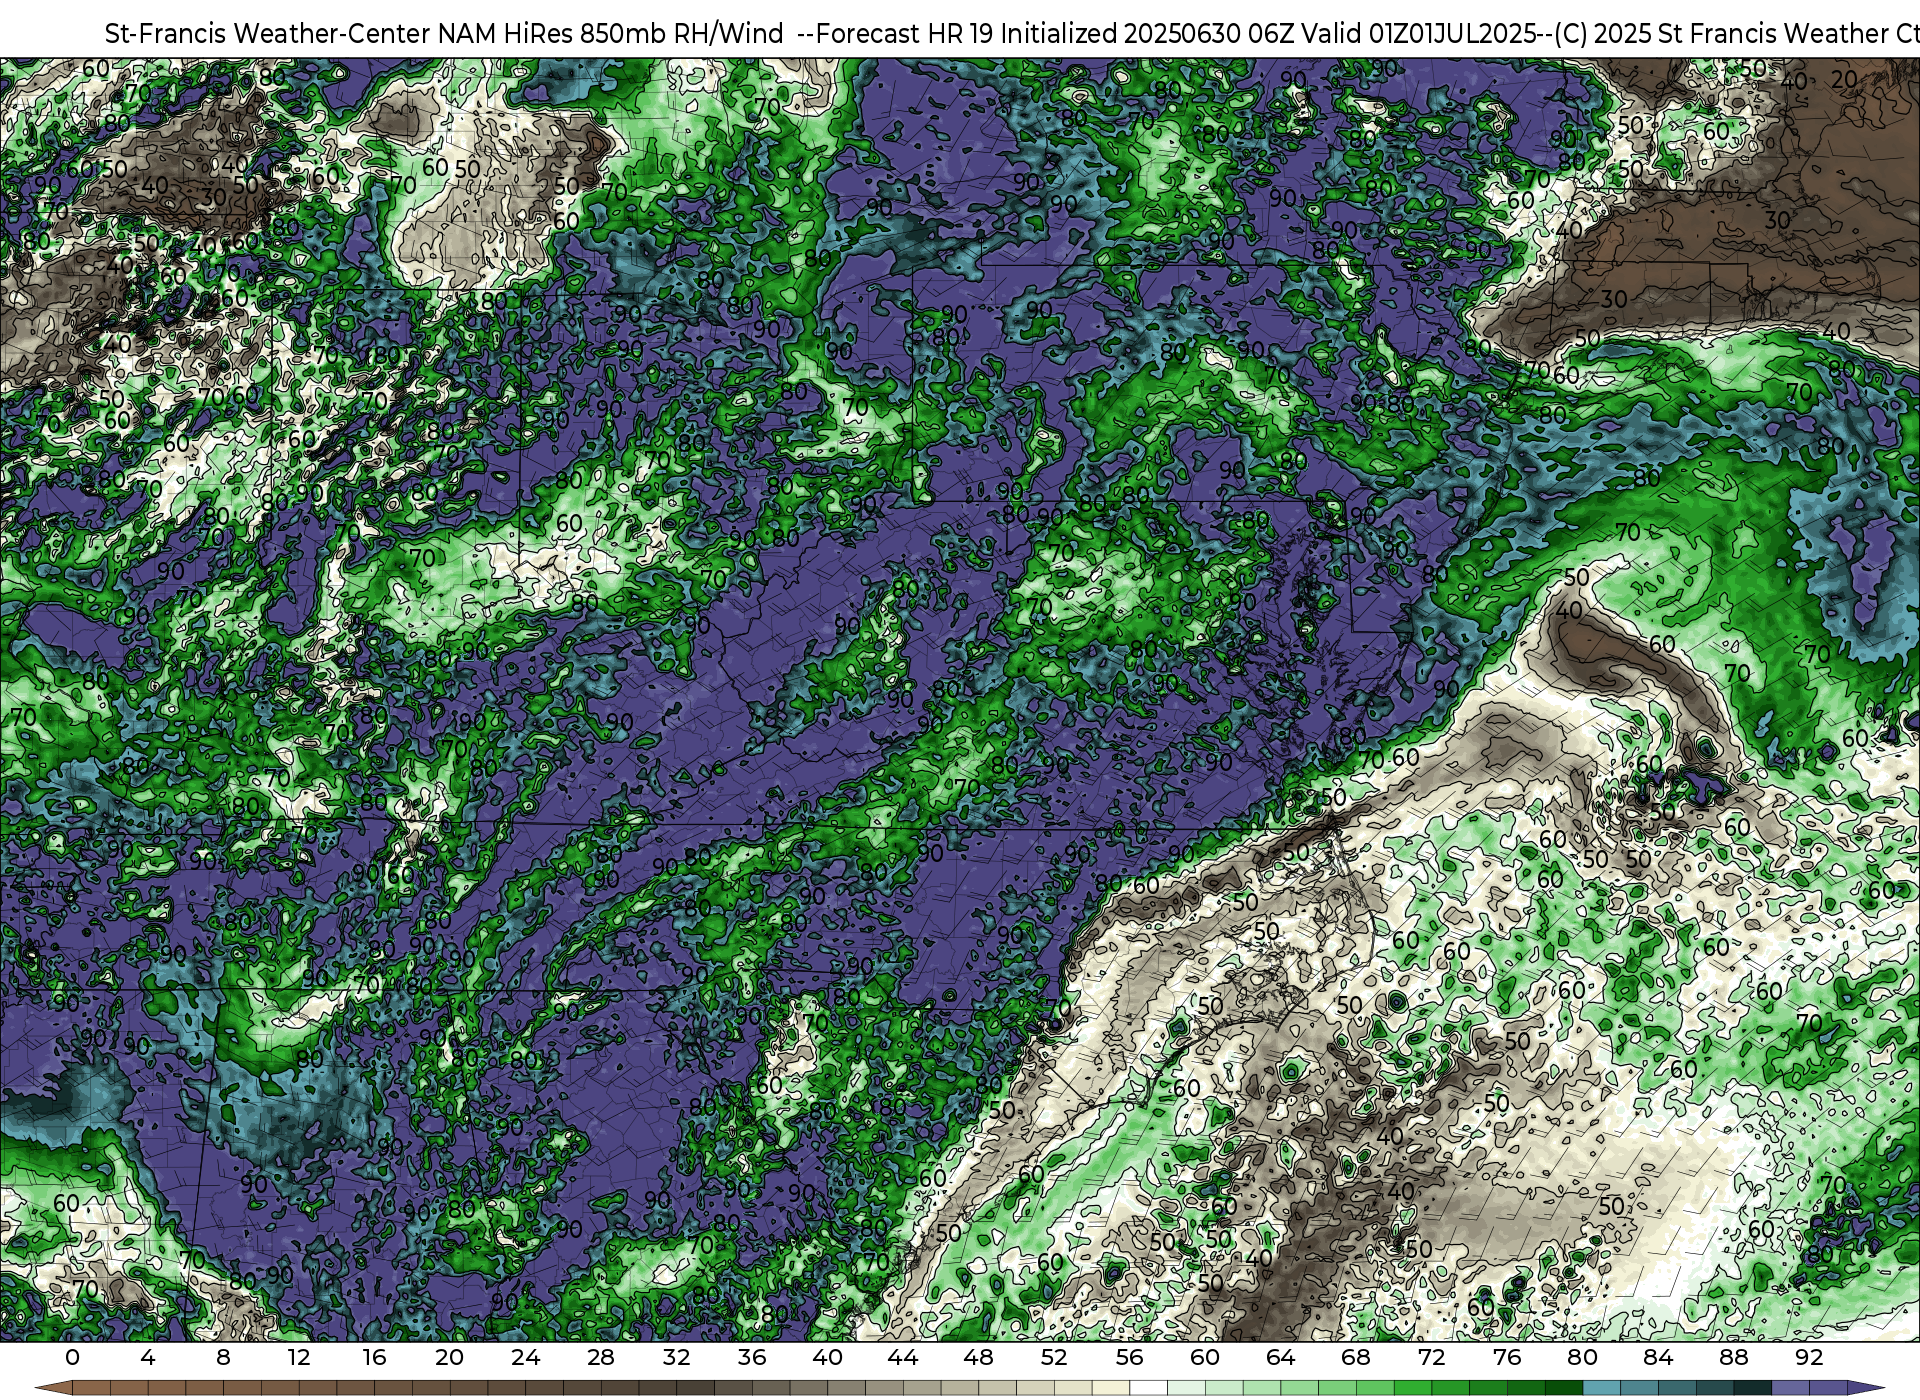Click the colorbar tick label '20'
Screen dimensions: 1920x1400
pyautogui.click(x=450, y=1357)
